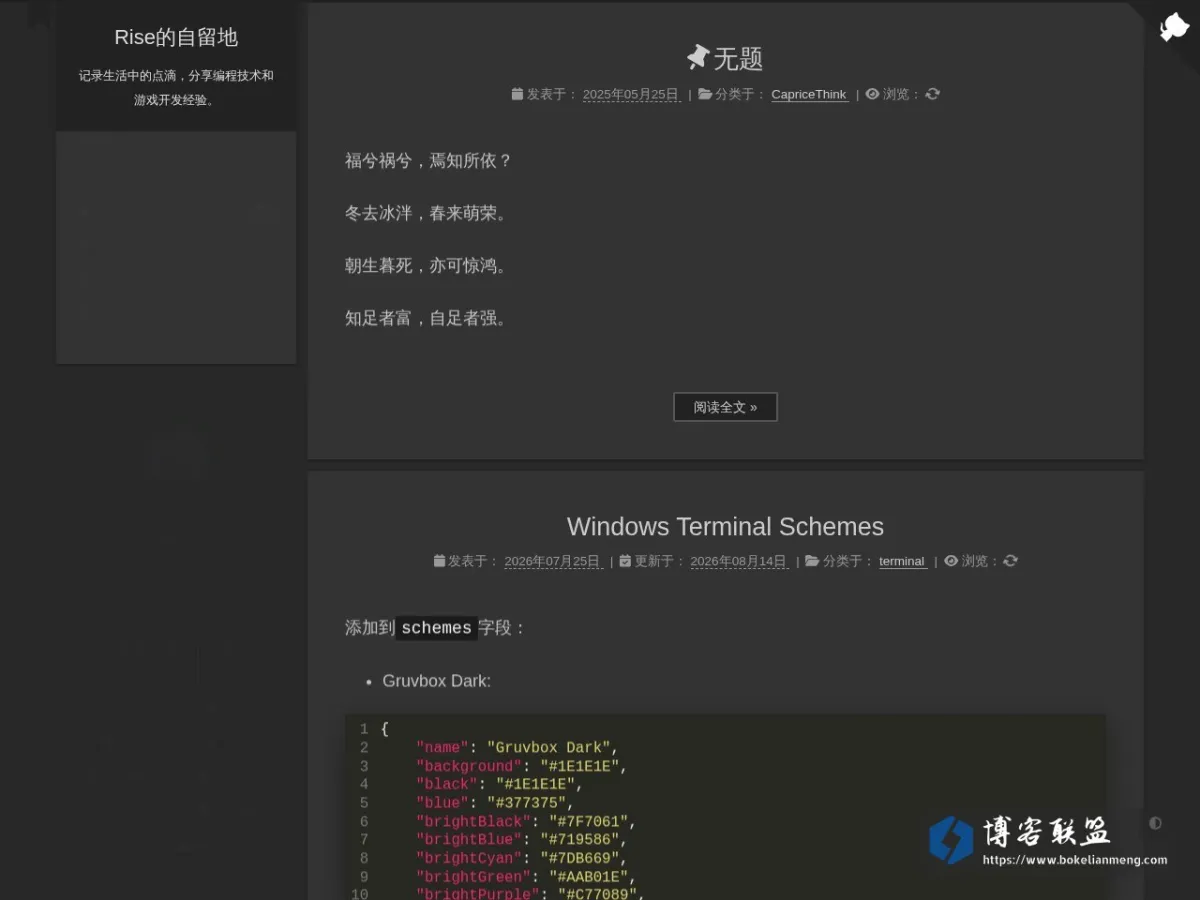Screen dimensions: 1200x900
Task: Click the code line "name": "Gruvbox Dark"
Action: [517, 748]
